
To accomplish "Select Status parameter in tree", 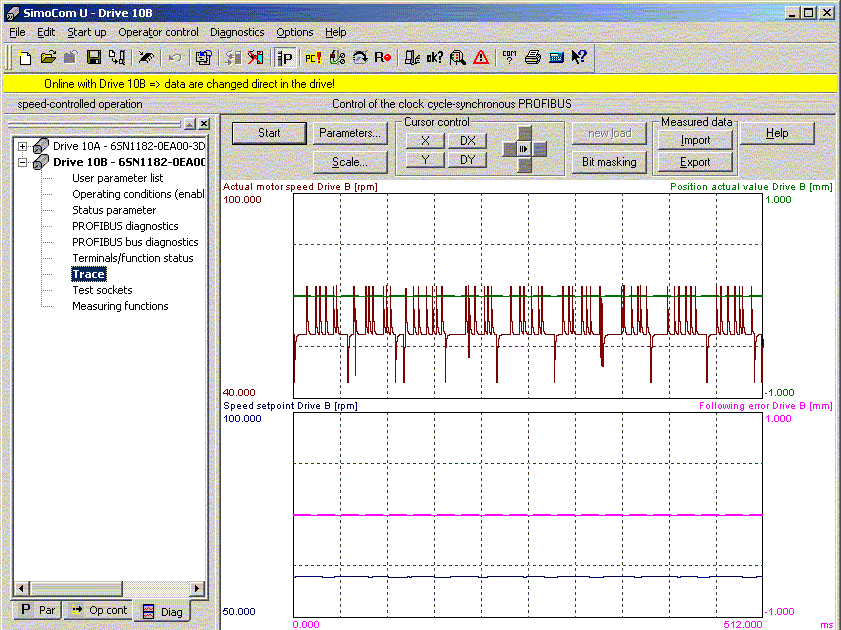I will click(114, 210).
